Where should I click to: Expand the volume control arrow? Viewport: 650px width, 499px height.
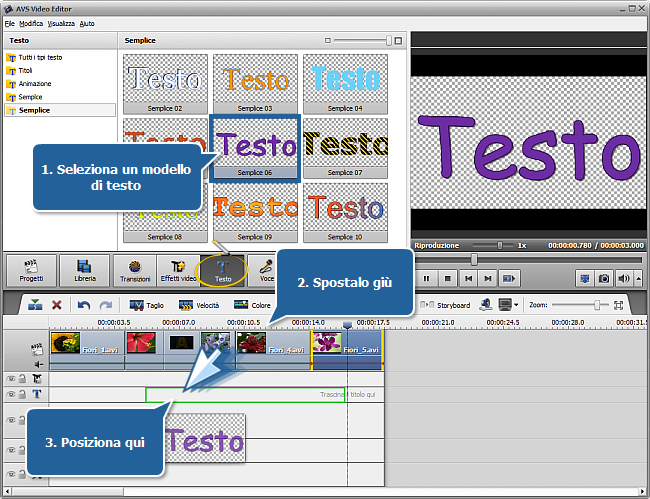click(x=637, y=278)
